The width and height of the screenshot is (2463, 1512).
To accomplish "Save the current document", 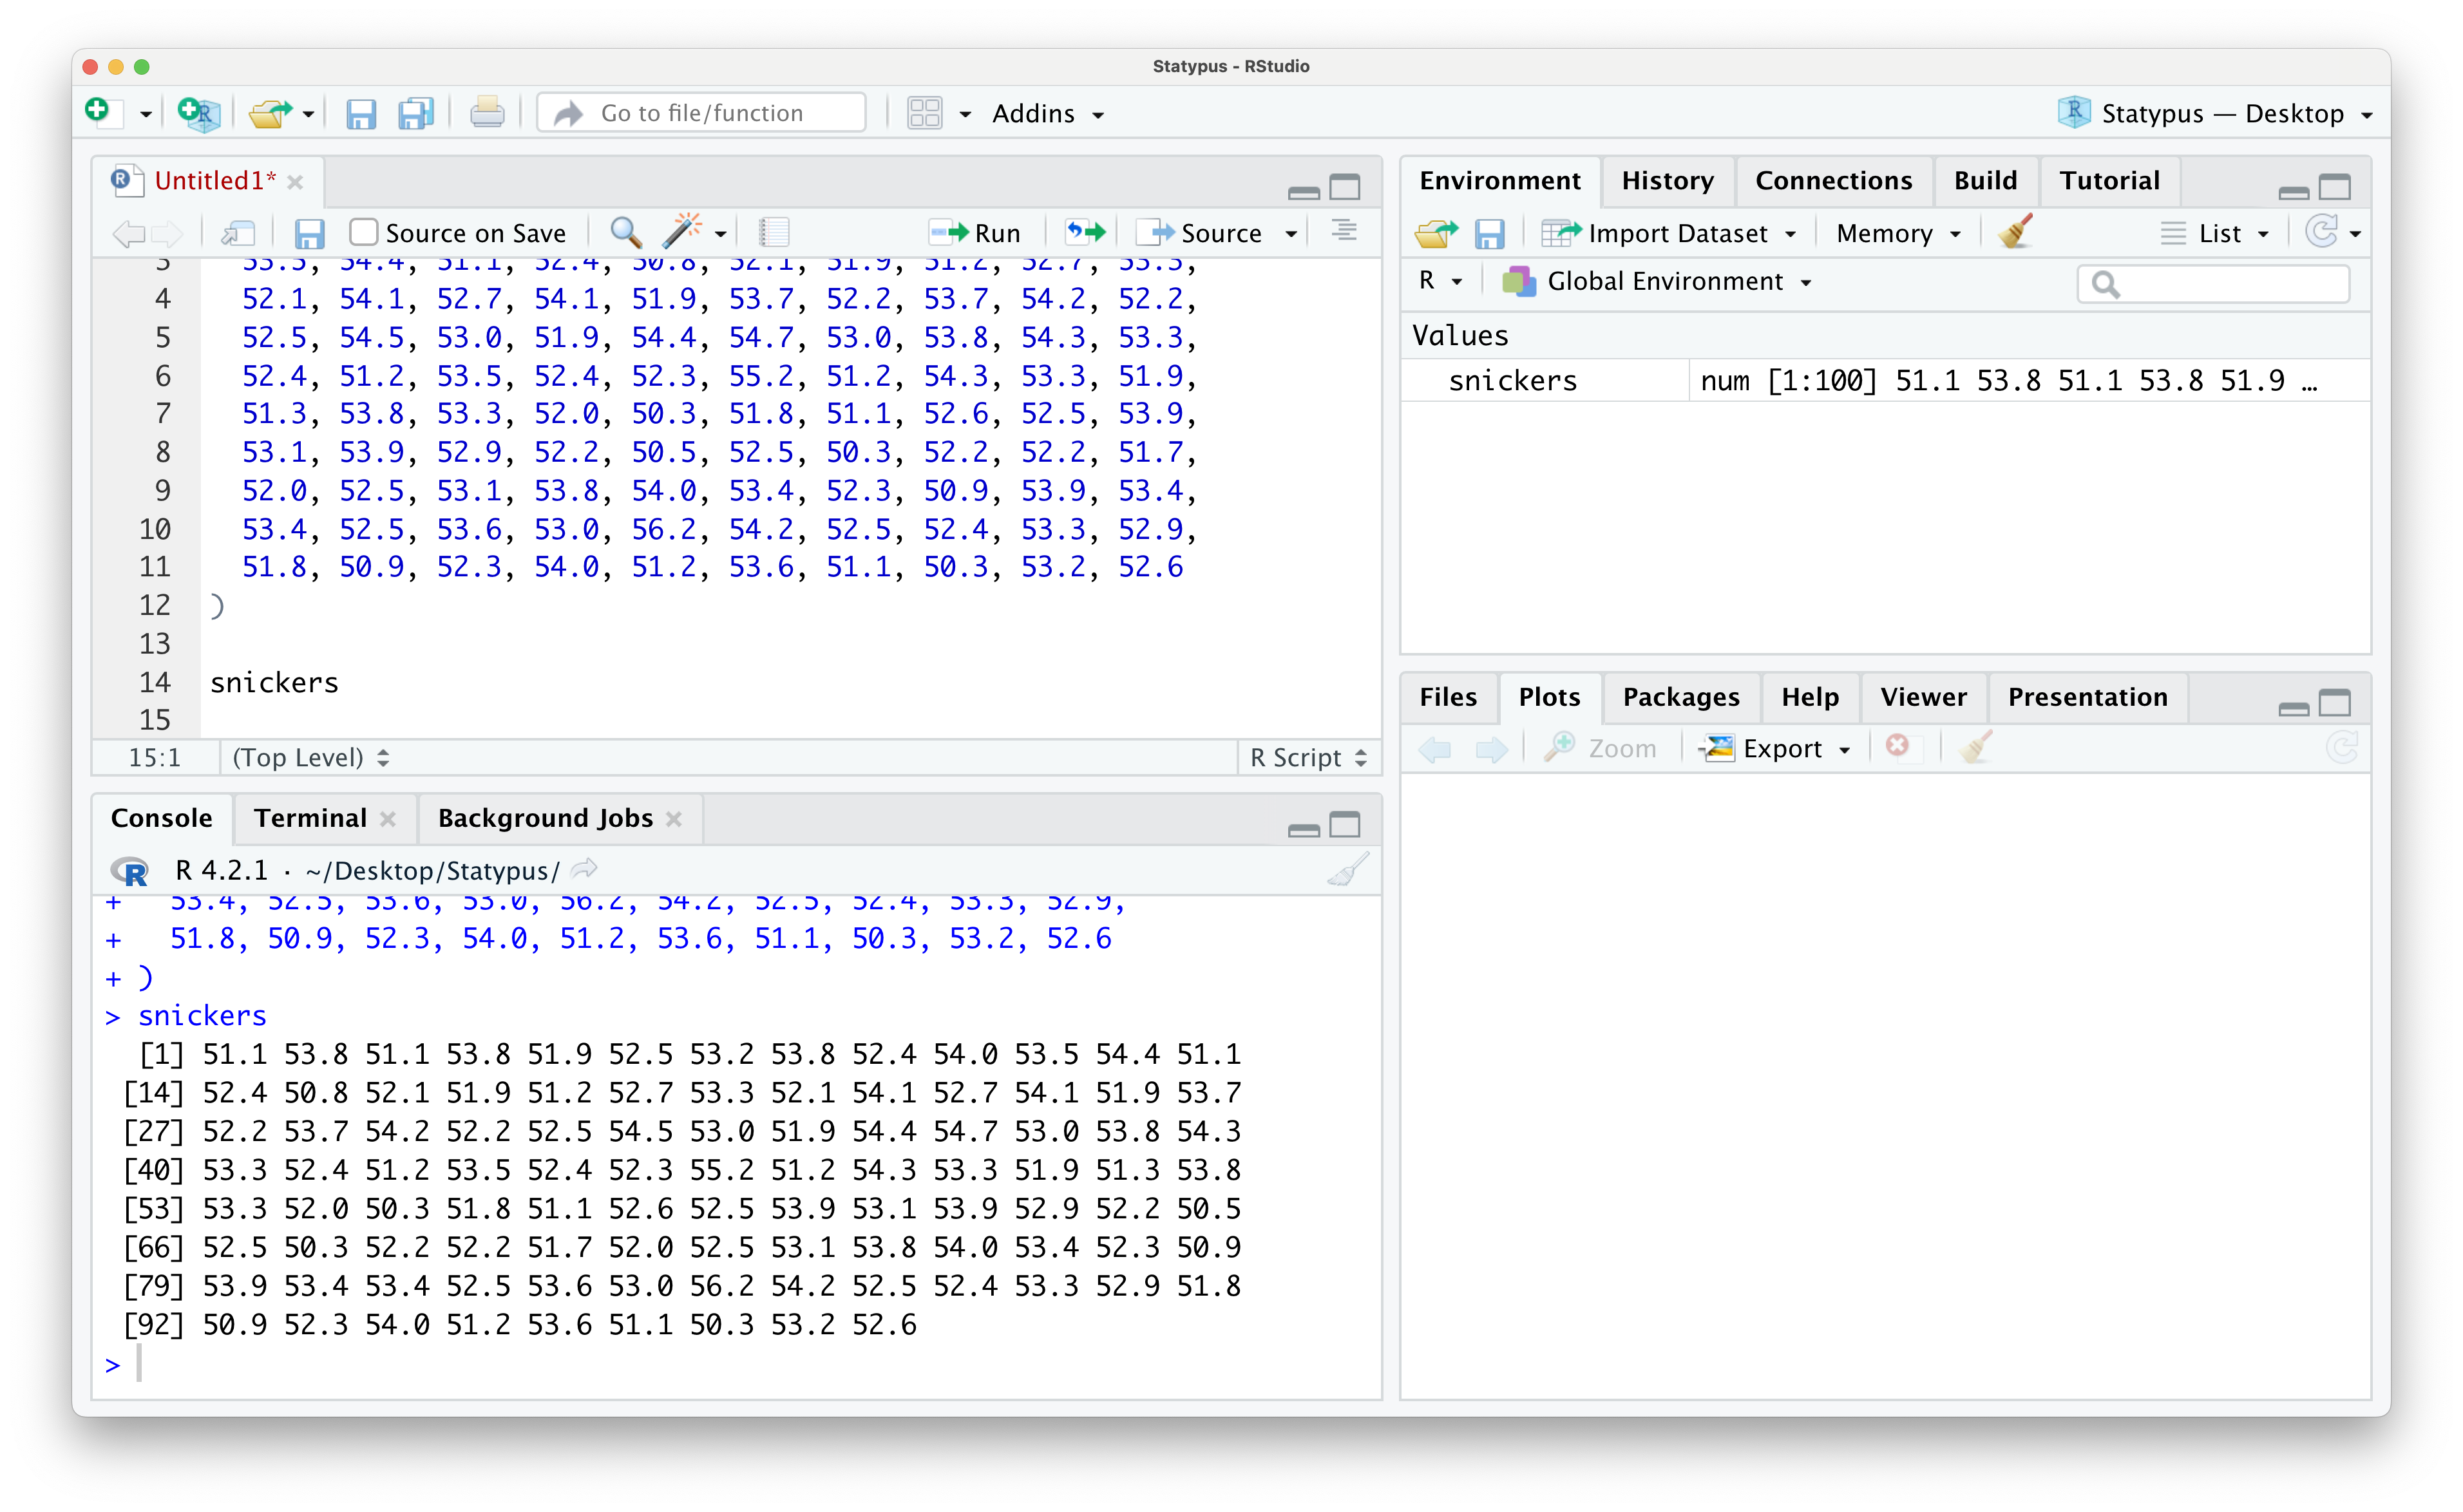I will [362, 113].
